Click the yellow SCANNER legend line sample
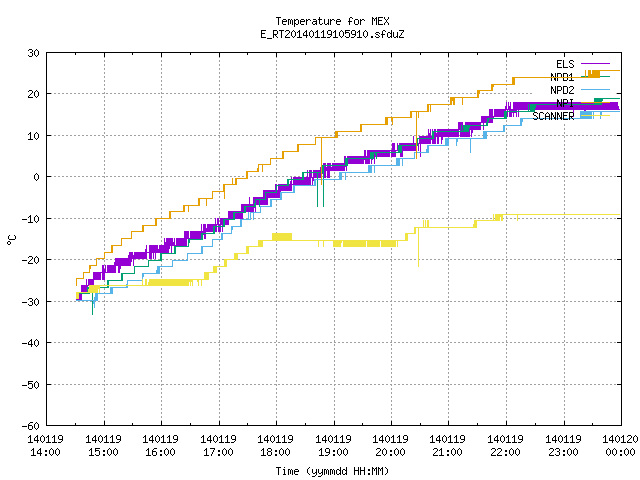 595,116
